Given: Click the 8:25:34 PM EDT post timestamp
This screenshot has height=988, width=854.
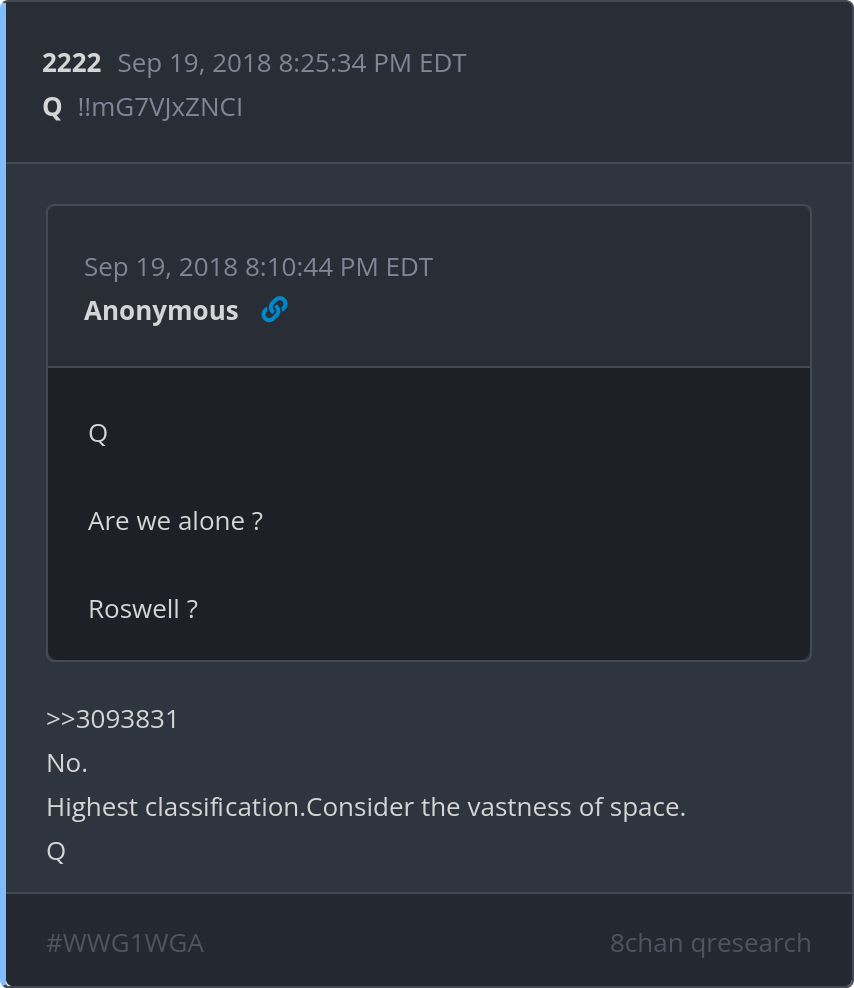Looking at the screenshot, I should pos(292,64).
